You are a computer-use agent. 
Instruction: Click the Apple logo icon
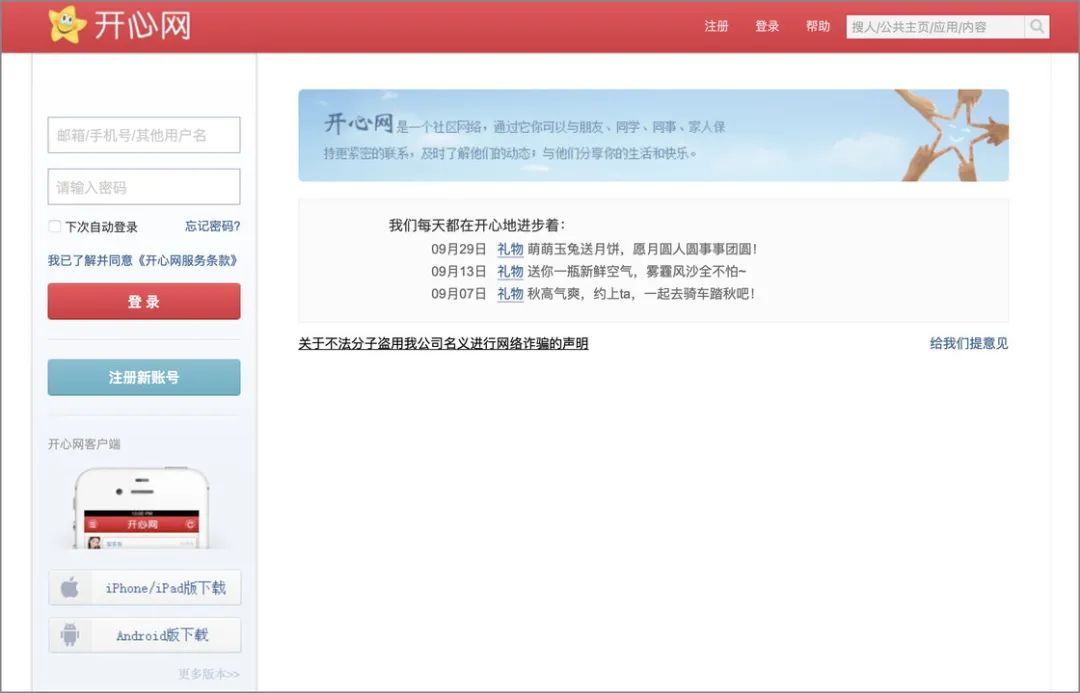pos(70,588)
